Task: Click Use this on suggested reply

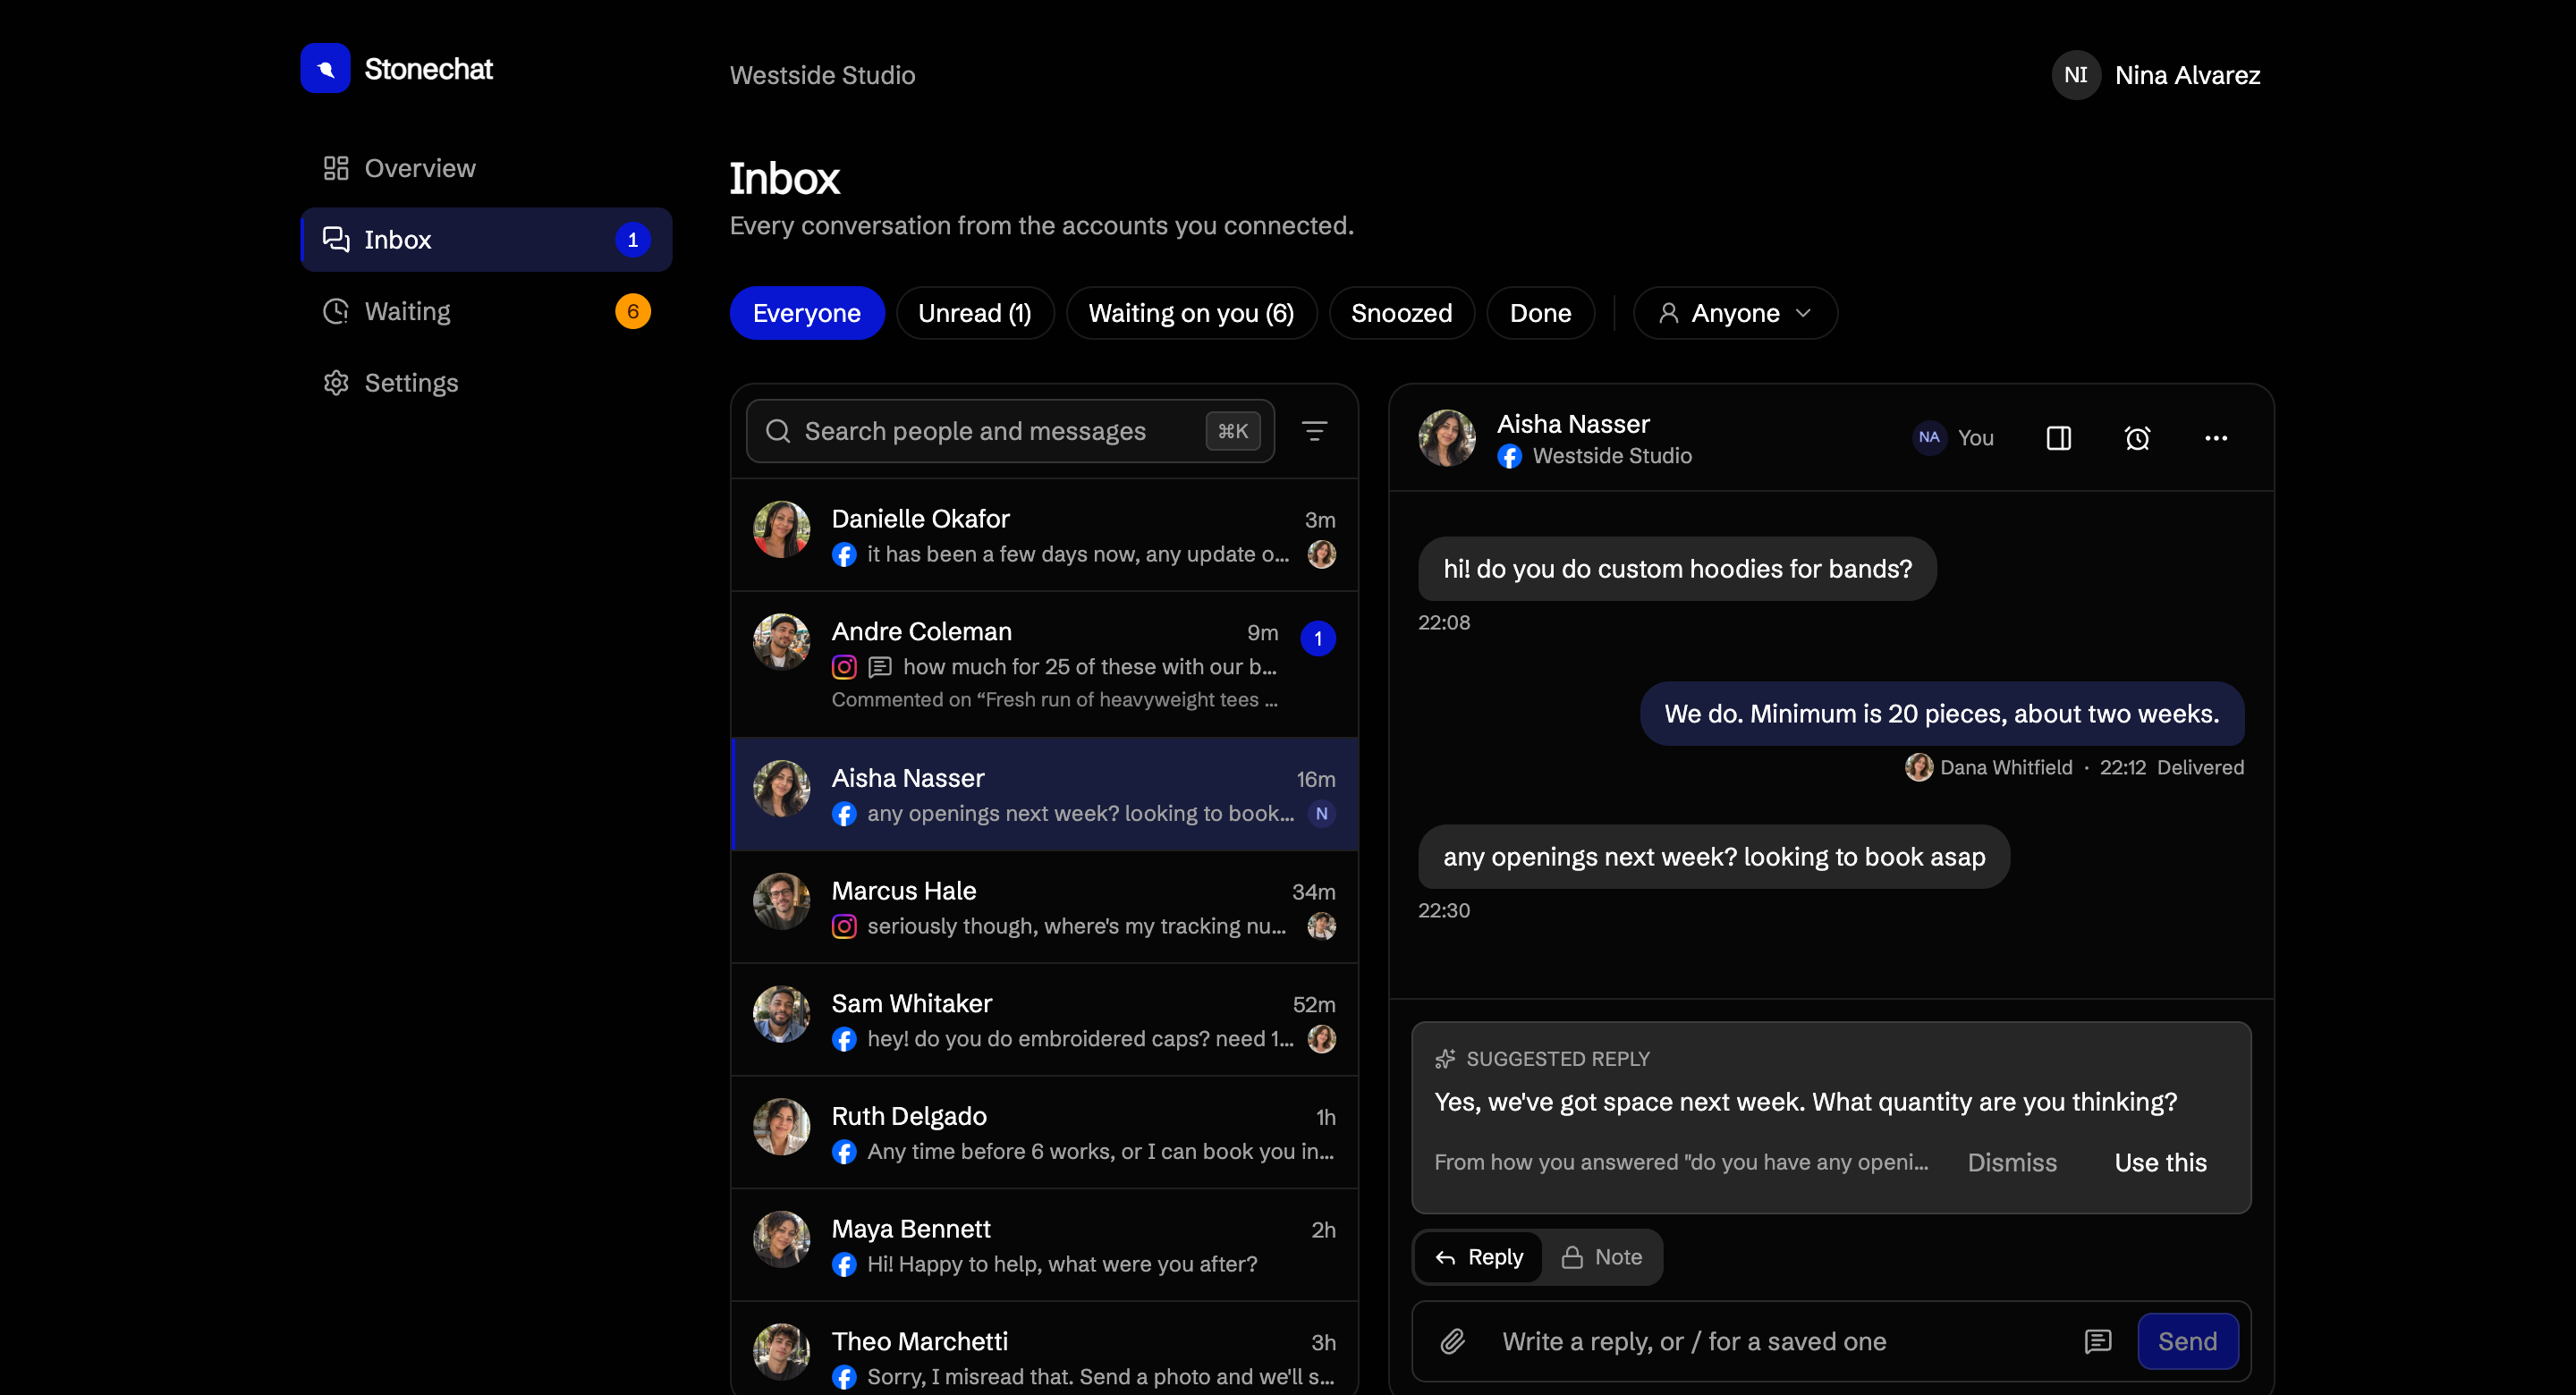Action: (2160, 1162)
